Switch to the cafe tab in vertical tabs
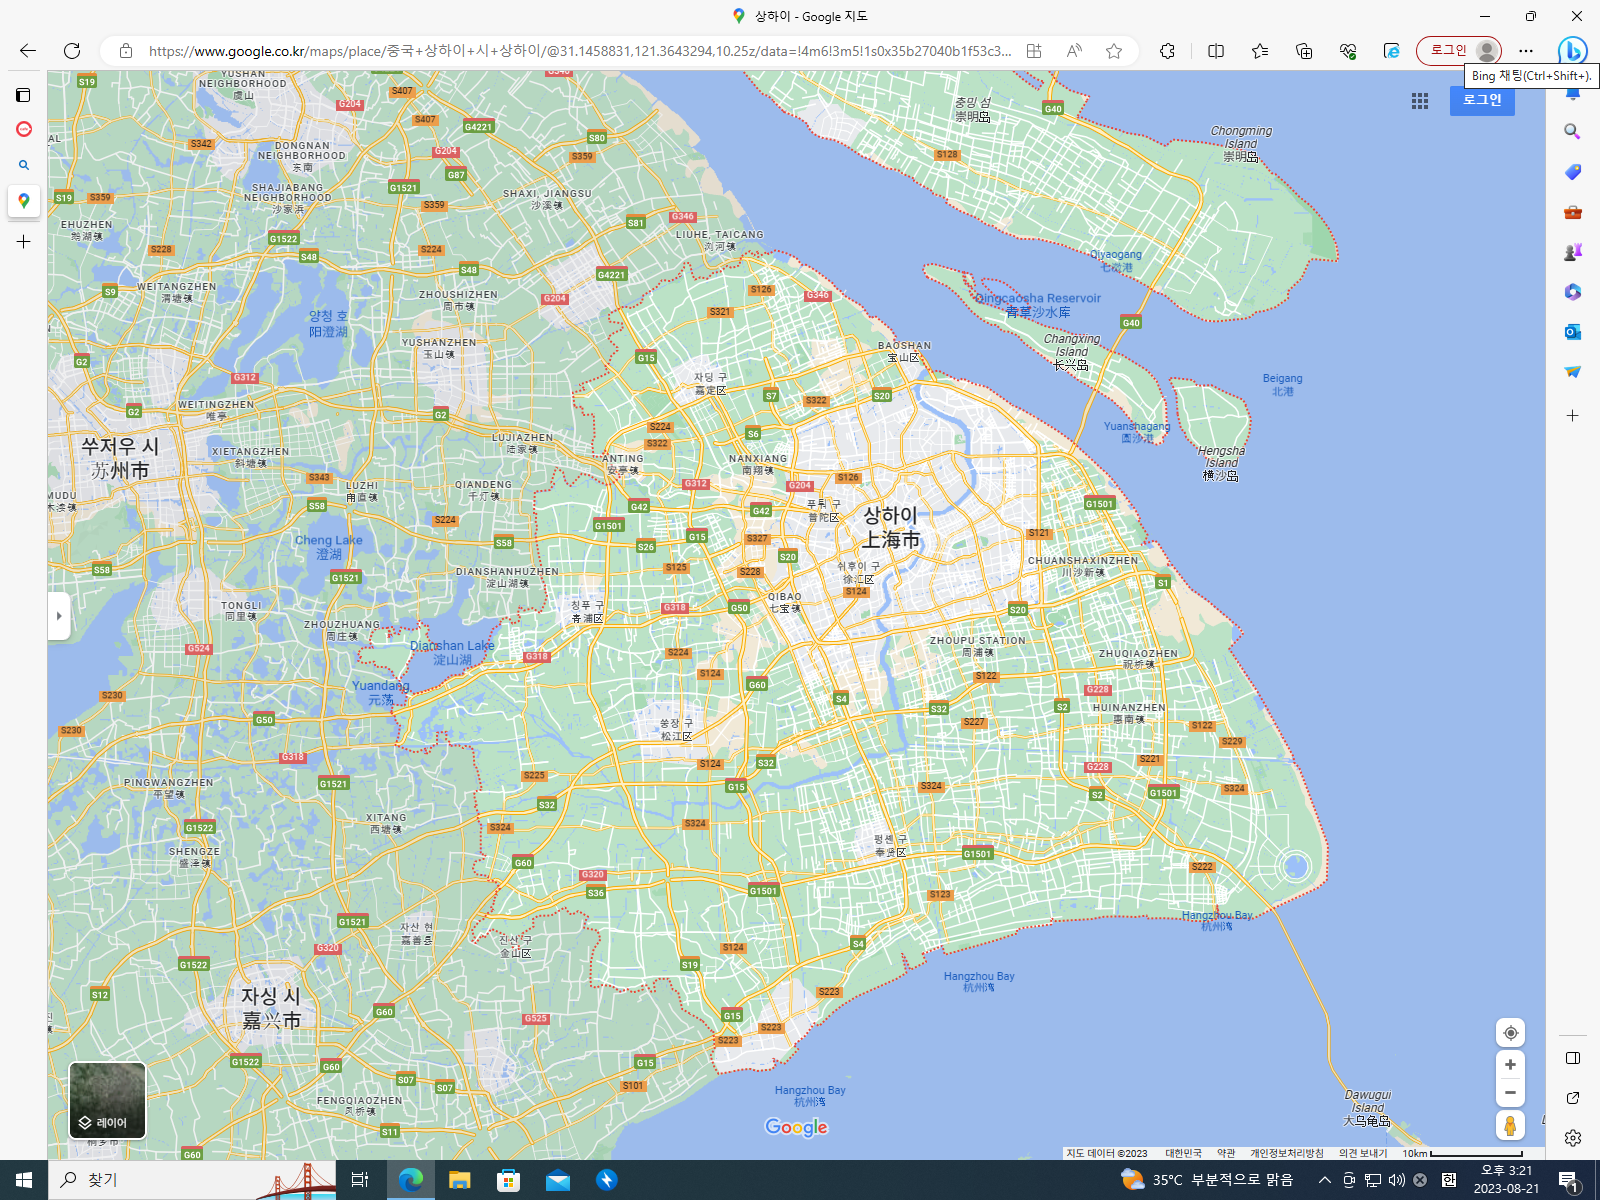This screenshot has width=1600, height=1200. point(24,129)
